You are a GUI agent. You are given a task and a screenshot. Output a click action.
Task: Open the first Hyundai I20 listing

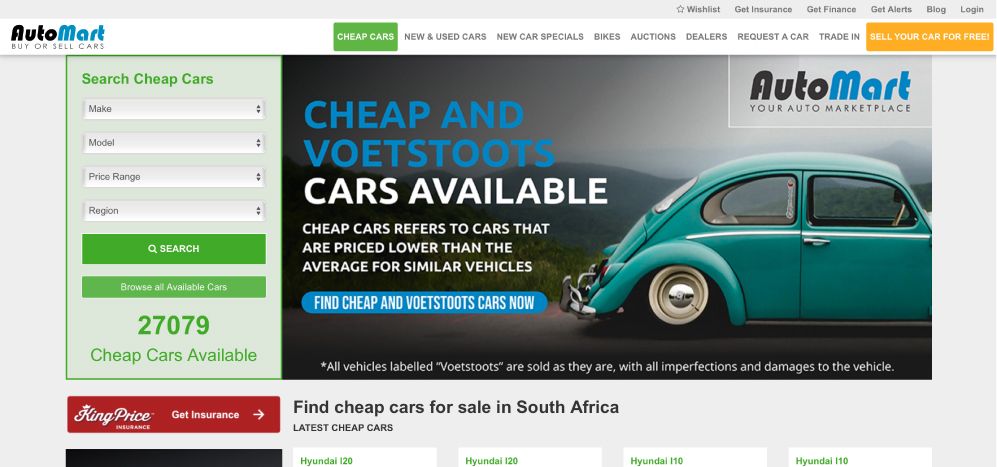click(x=326, y=461)
